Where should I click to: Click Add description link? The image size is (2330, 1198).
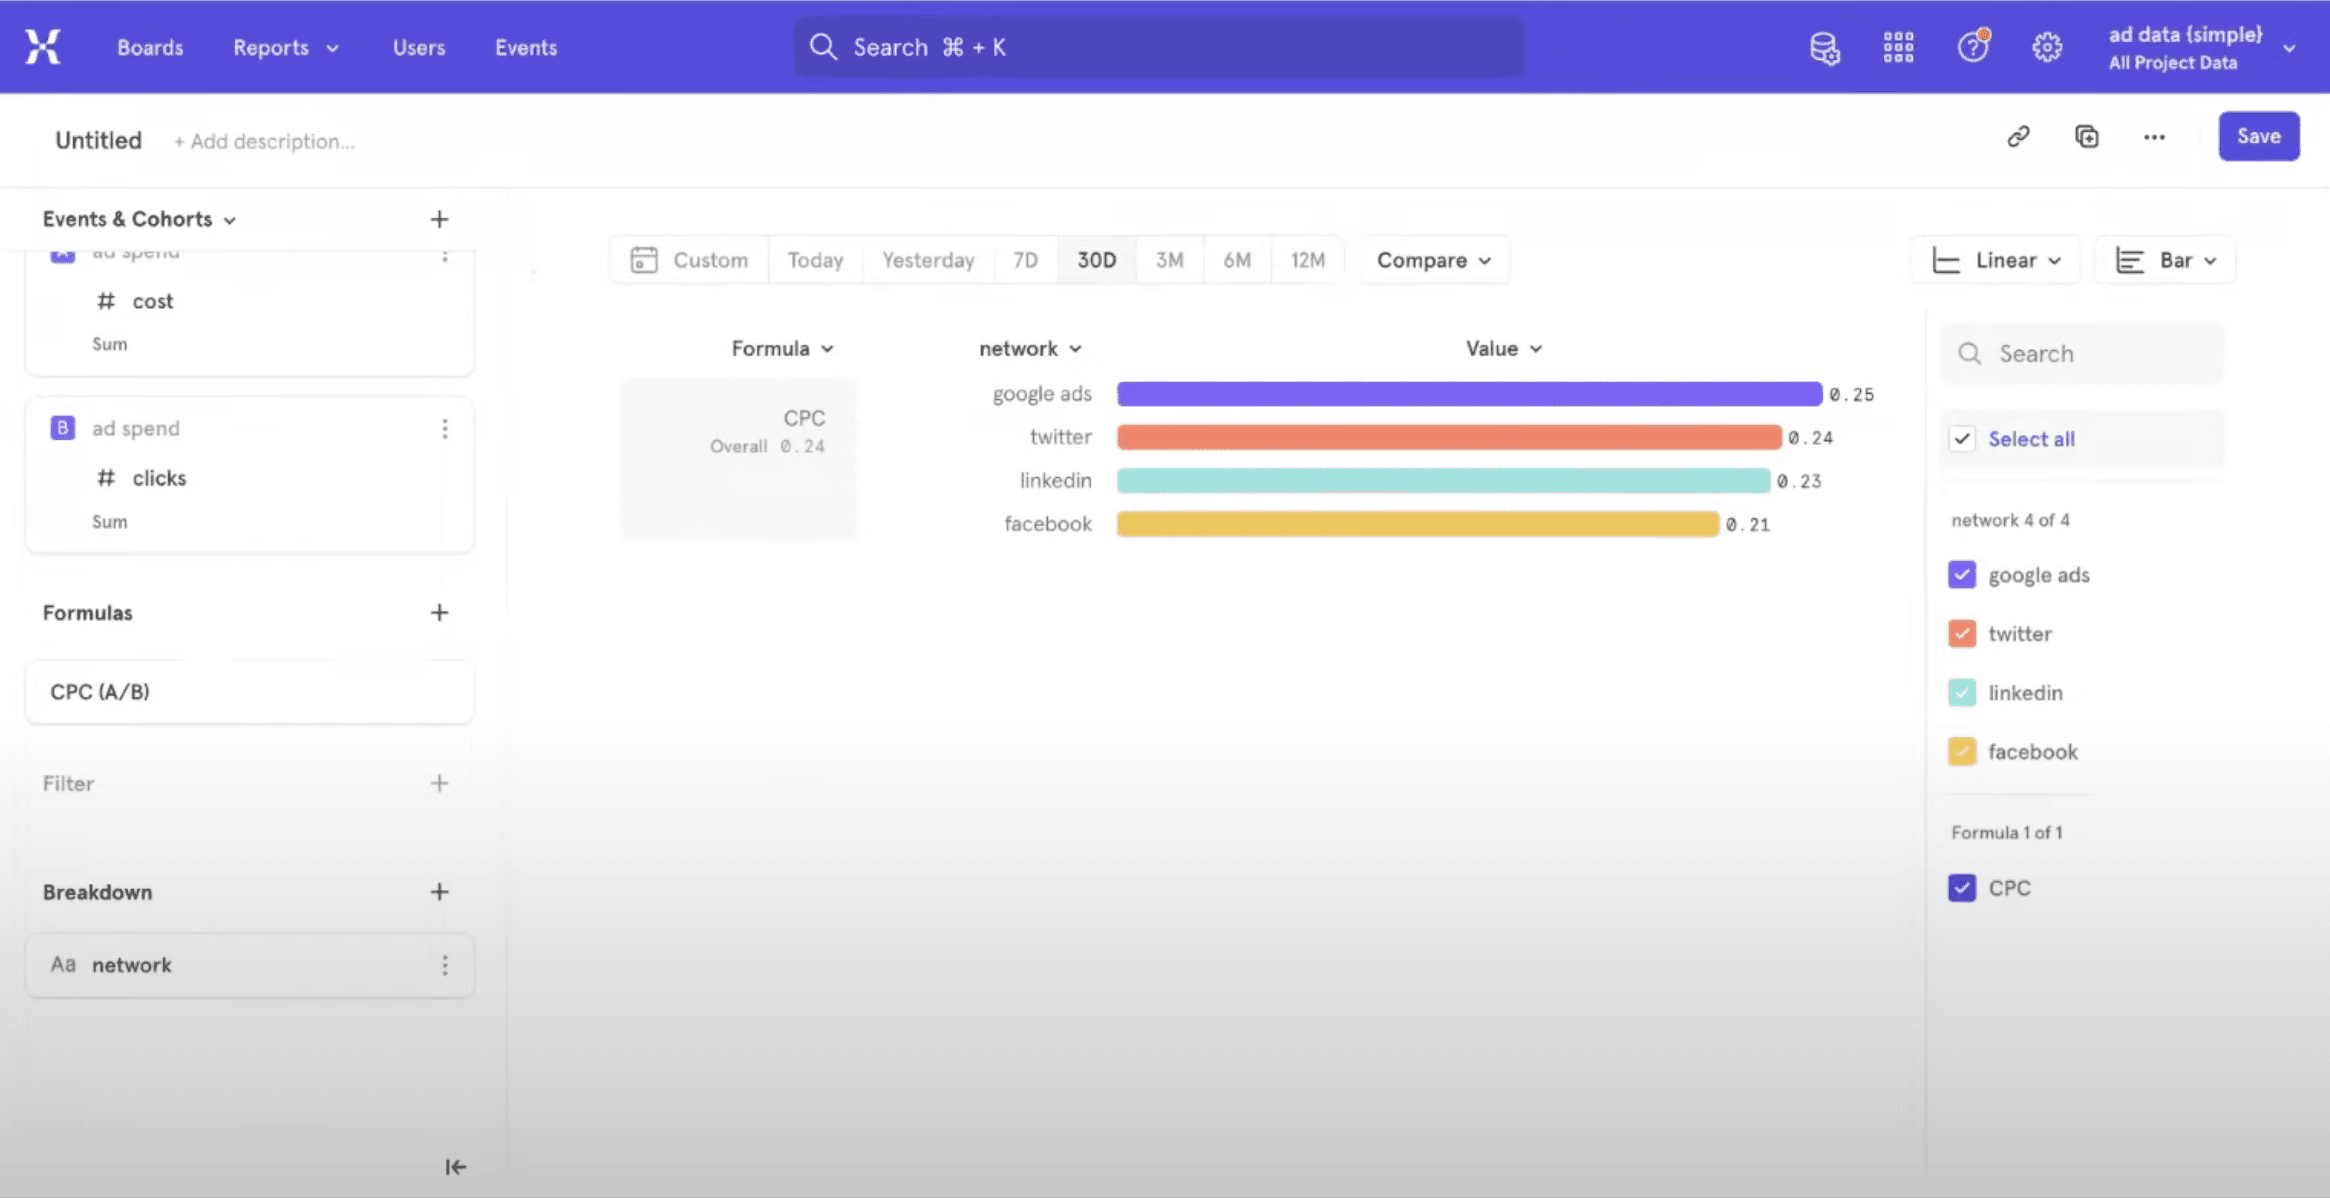click(264, 141)
